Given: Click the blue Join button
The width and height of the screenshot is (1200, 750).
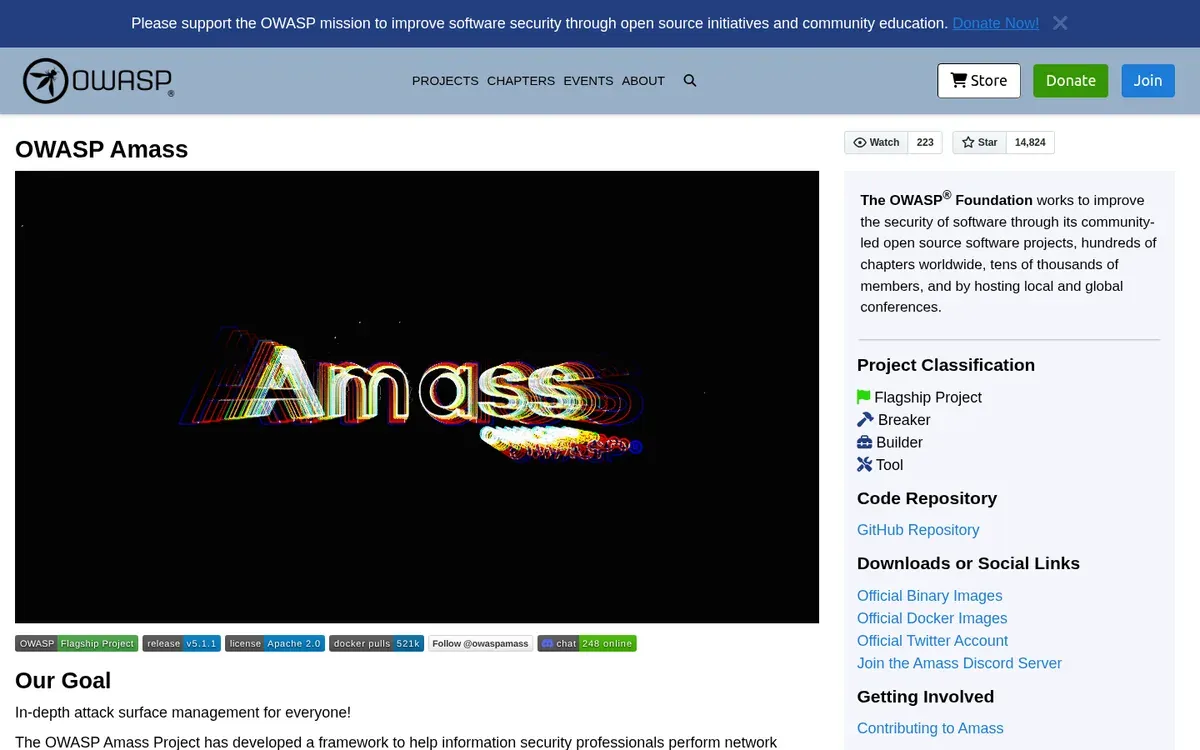Looking at the screenshot, I should coord(1148,81).
